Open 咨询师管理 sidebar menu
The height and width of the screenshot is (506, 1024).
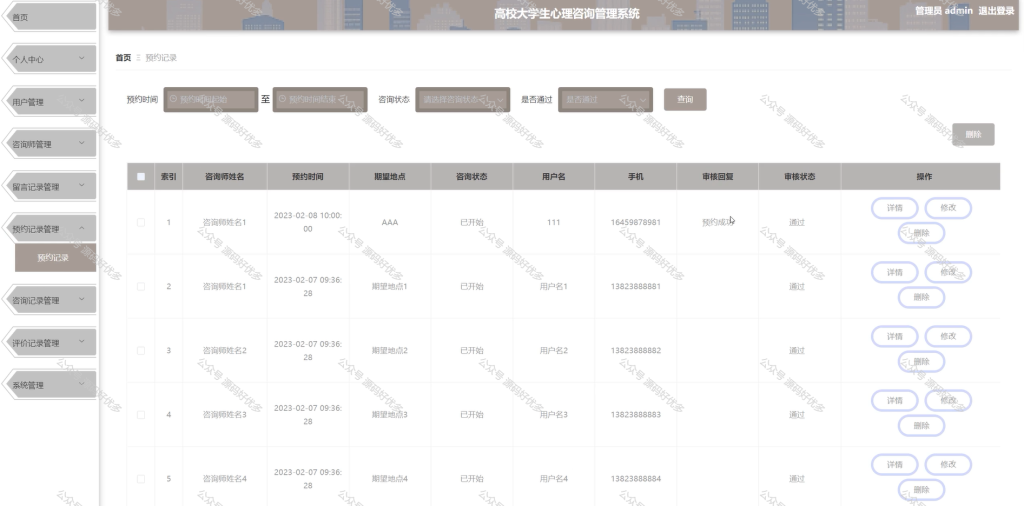point(50,144)
